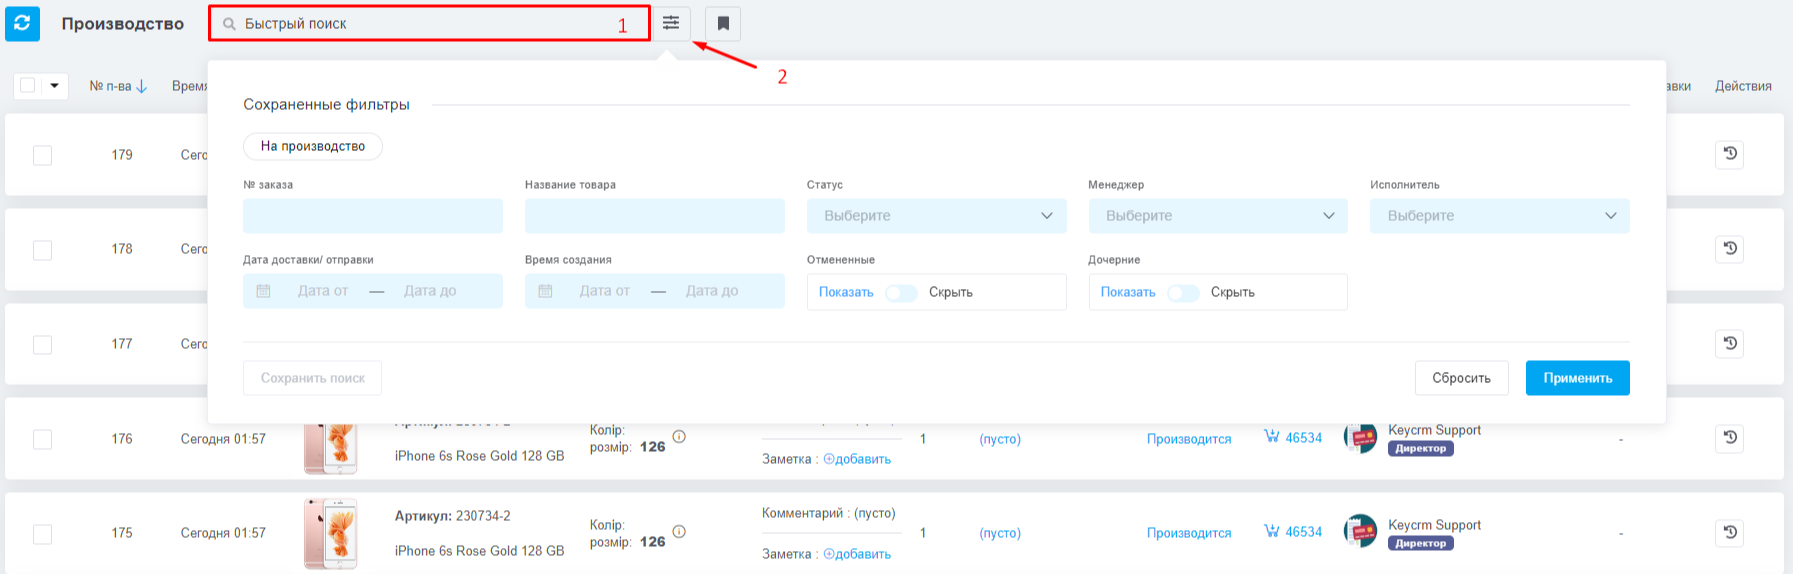Expand the Менеджер dropdown
This screenshot has width=1793, height=574.
pos(1218,216)
